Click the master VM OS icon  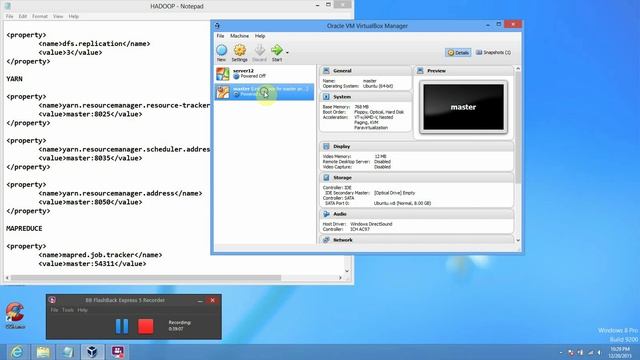click(223, 92)
